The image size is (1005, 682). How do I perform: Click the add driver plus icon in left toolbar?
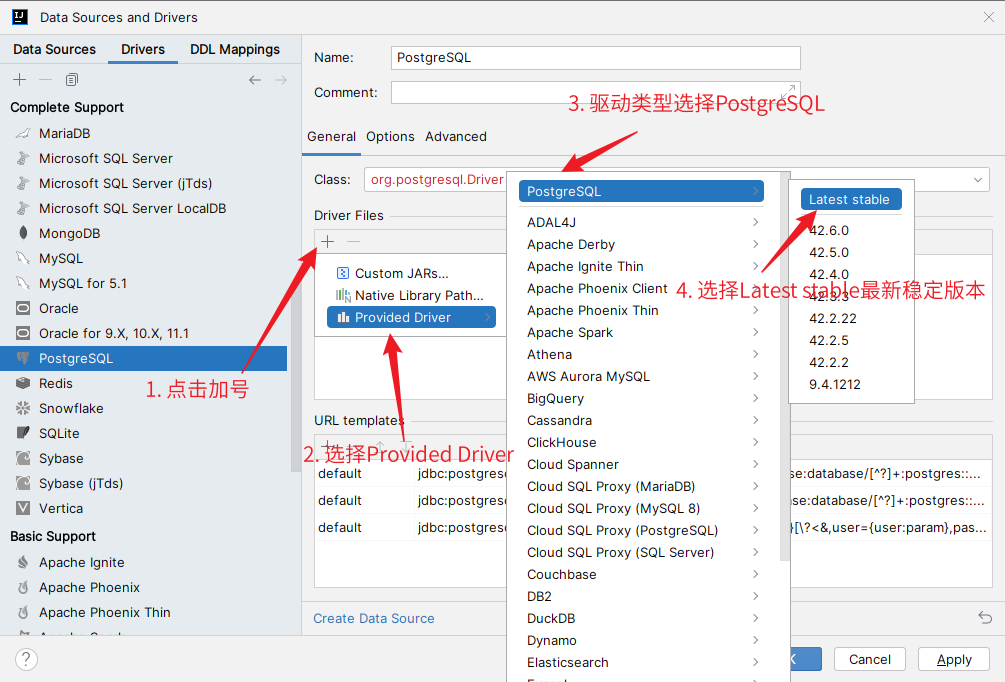(x=19, y=80)
